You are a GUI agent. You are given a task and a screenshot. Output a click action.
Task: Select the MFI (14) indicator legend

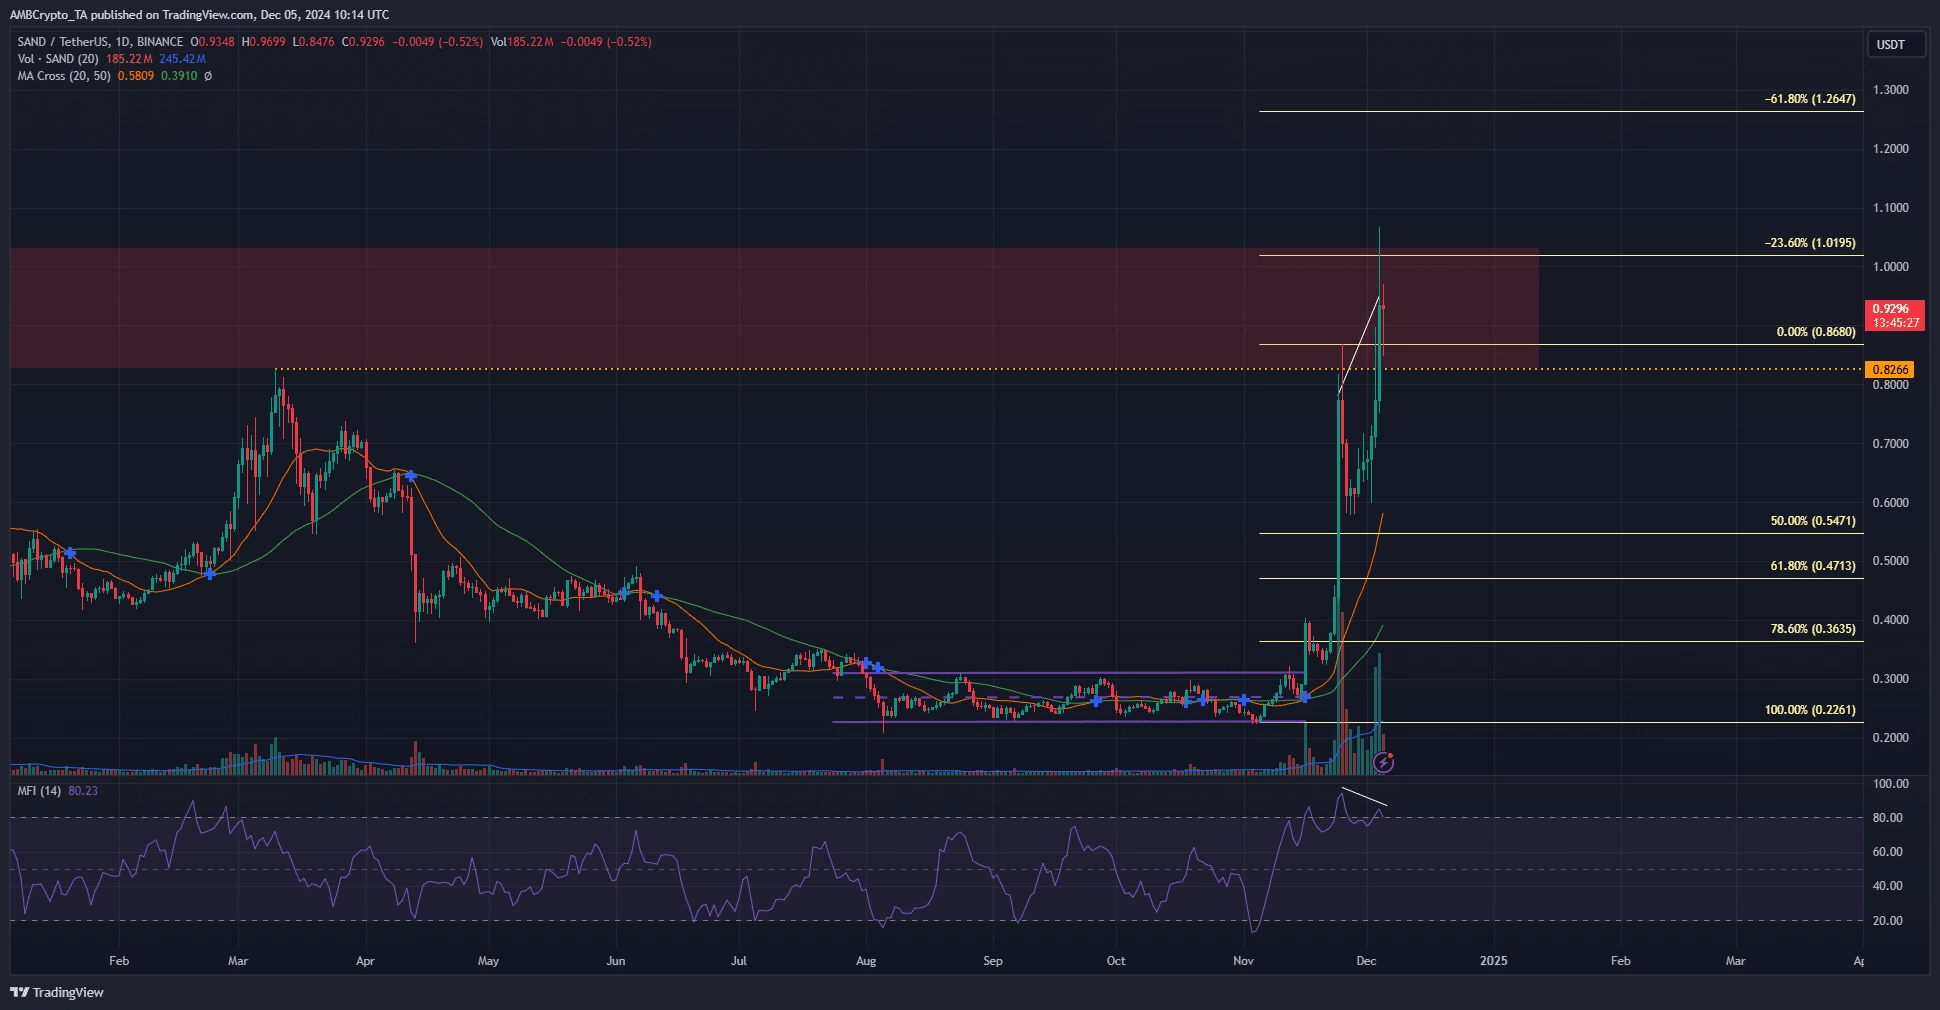coord(39,791)
